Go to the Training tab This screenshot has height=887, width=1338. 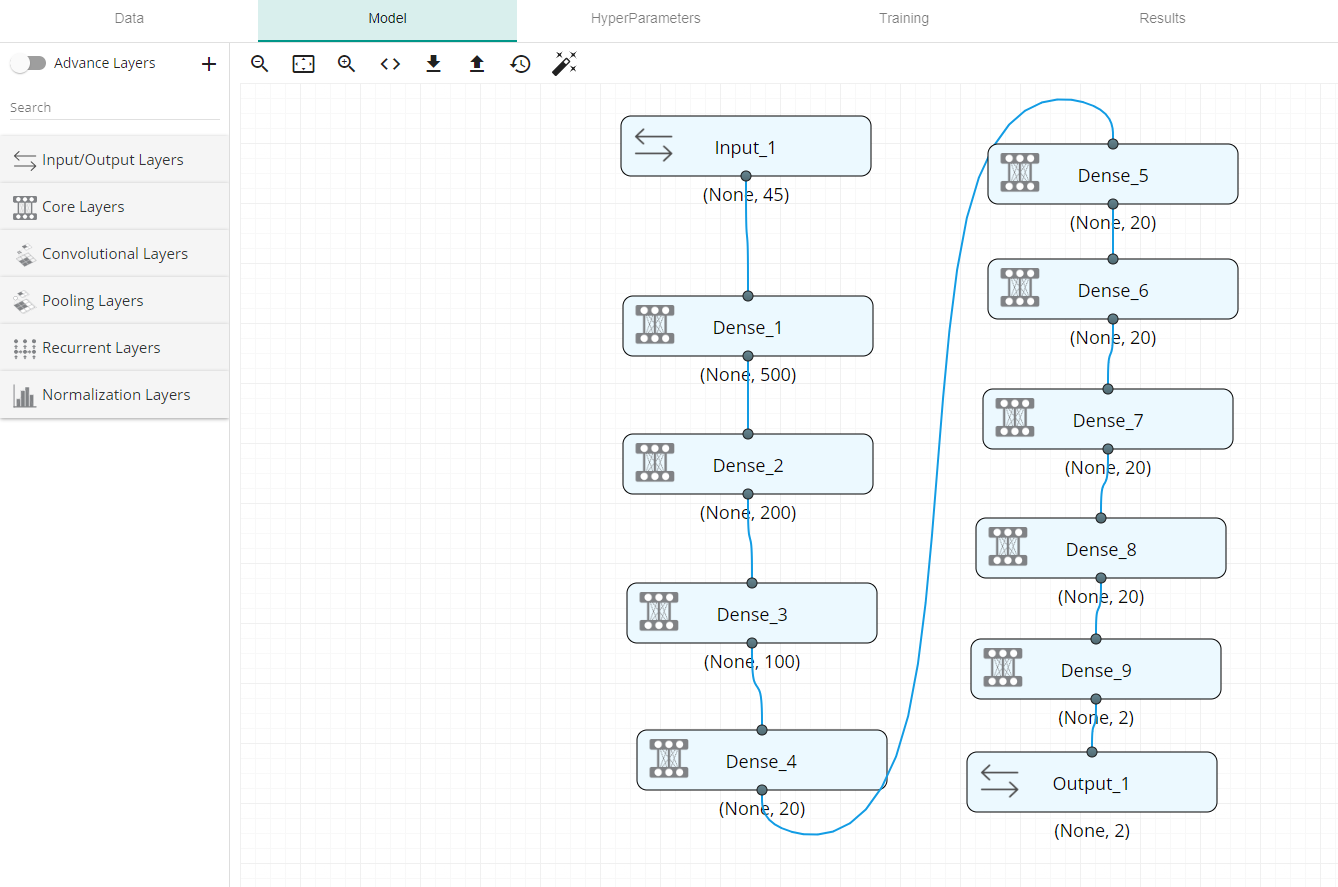pos(904,18)
